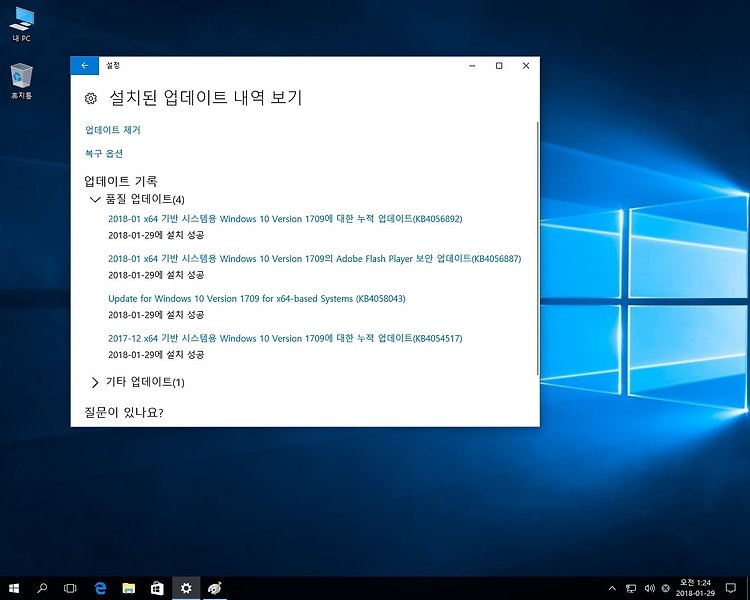
Task: Click the 업데이트 기록 heading
Action: (x=121, y=181)
